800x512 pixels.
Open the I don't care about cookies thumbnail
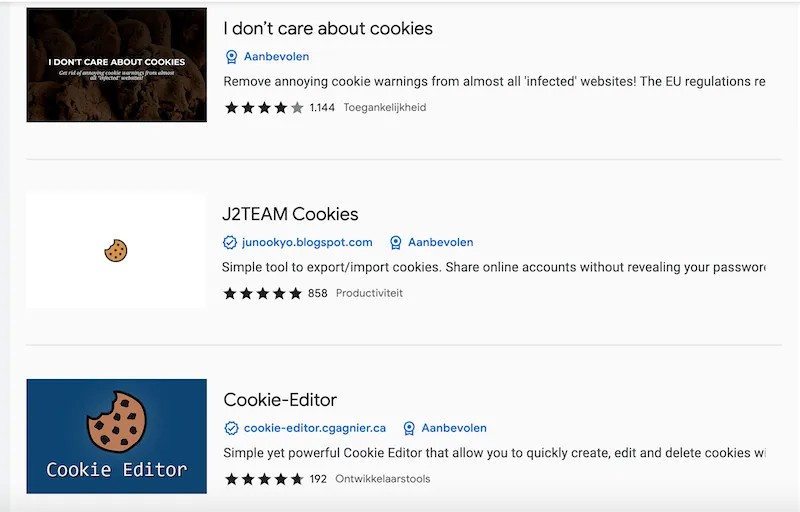pyautogui.click(x=117, y=65)
